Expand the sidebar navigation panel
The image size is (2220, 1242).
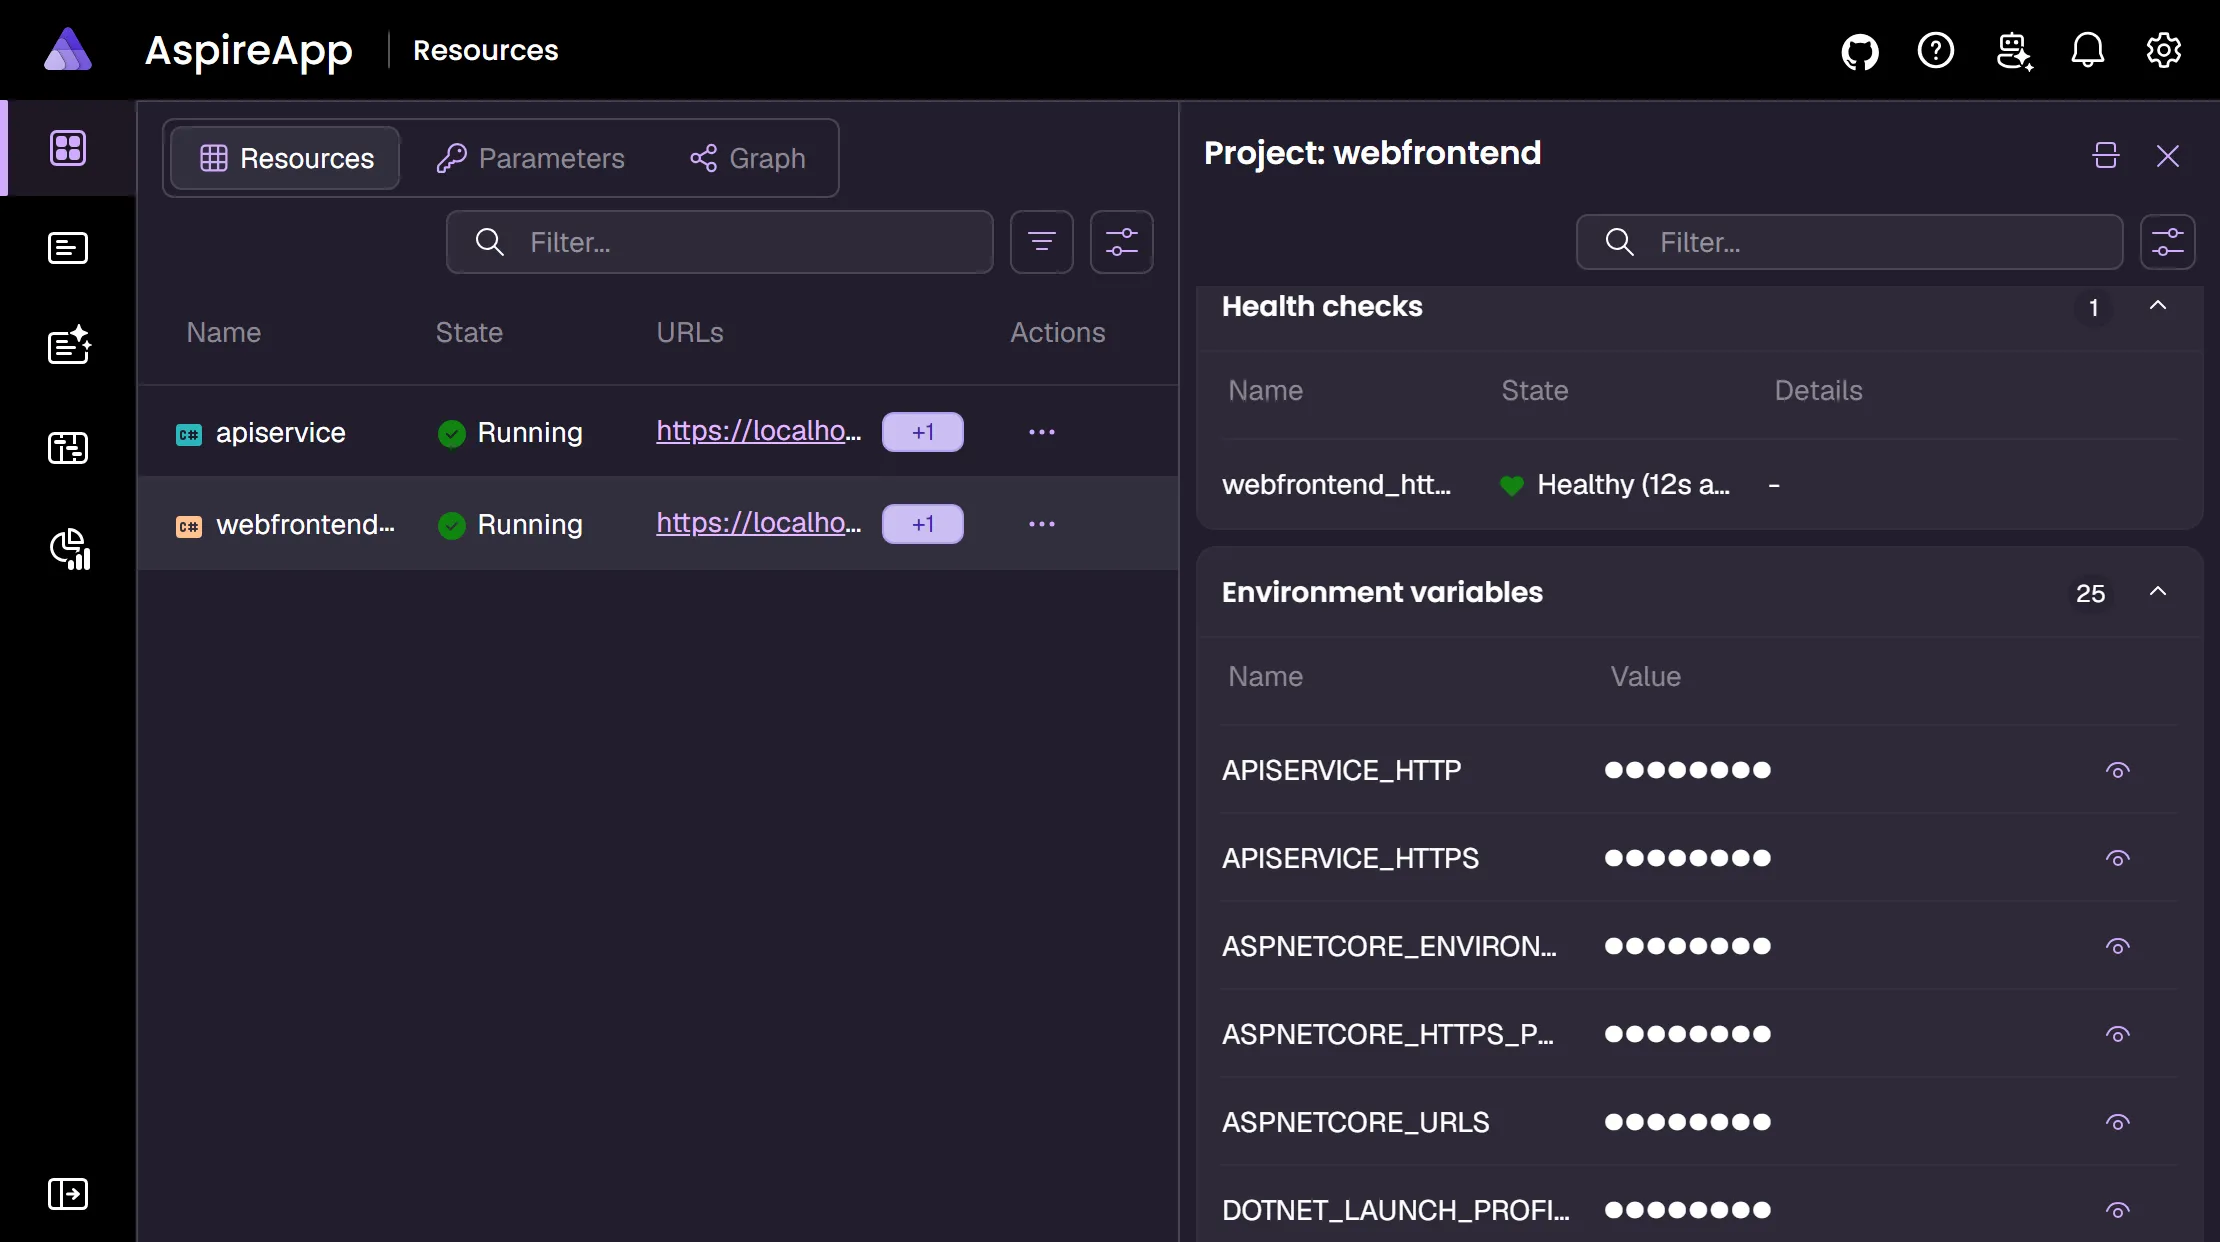click(68, 1193)
